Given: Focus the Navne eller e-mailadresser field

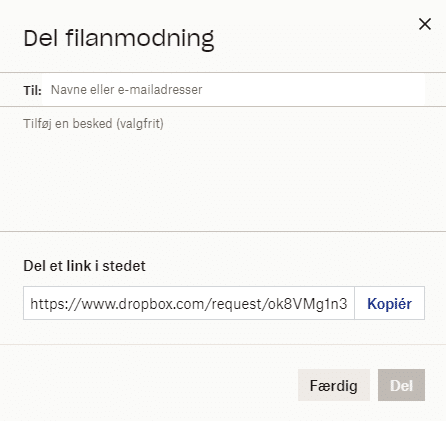Looking at the screenshot, I should 233,90.
